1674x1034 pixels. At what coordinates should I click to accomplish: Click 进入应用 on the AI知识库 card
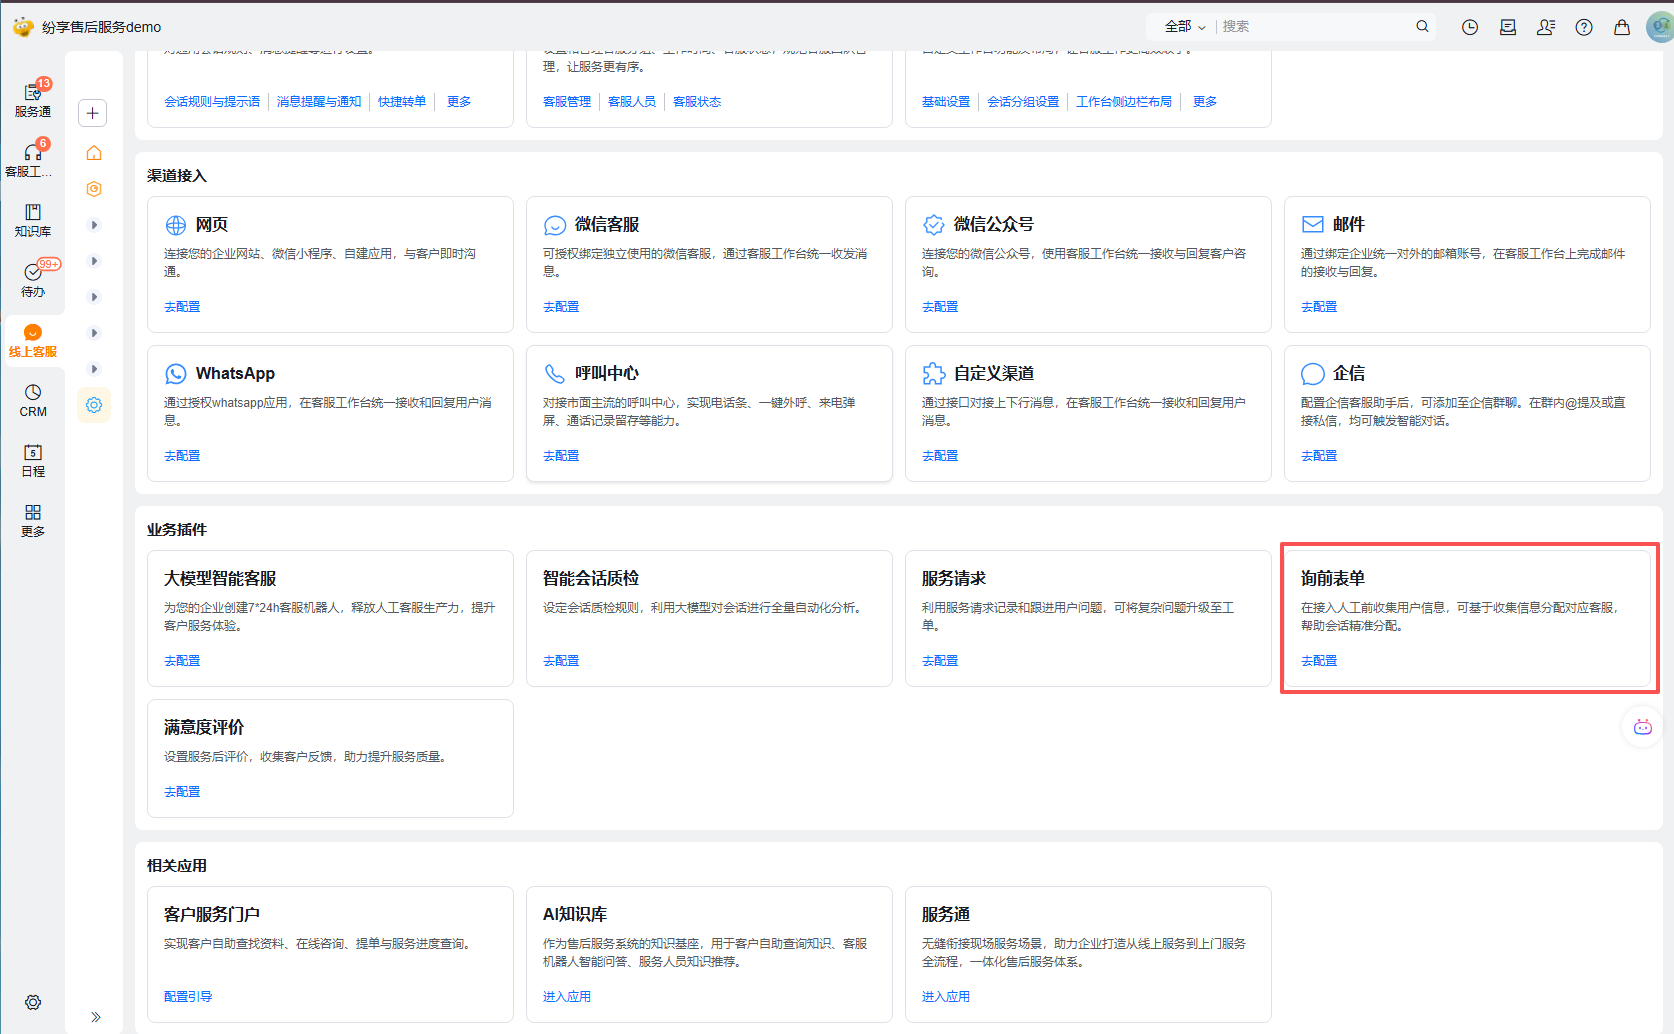pyautogui.click(x=567, y=997)
